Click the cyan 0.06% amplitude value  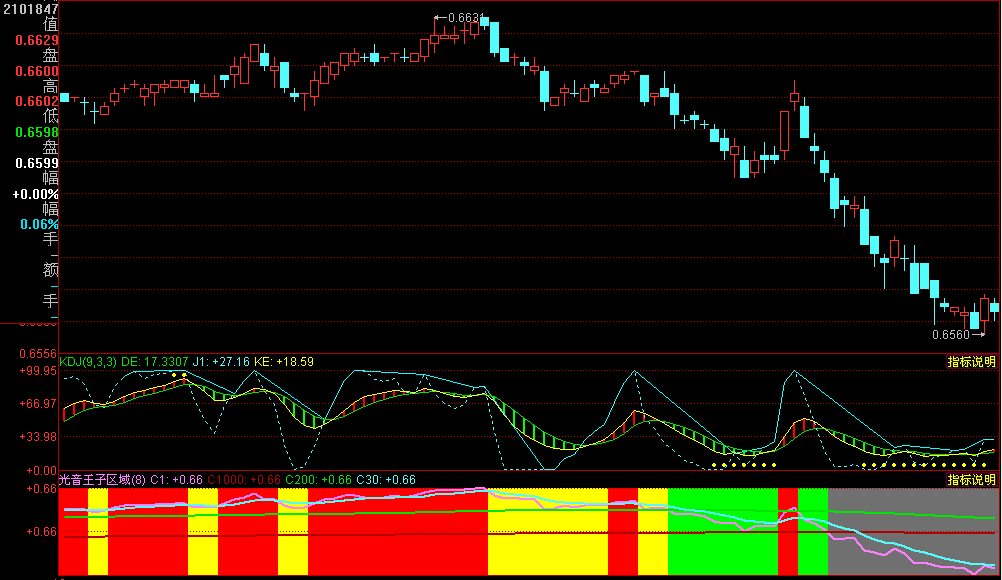click(40, 224)
